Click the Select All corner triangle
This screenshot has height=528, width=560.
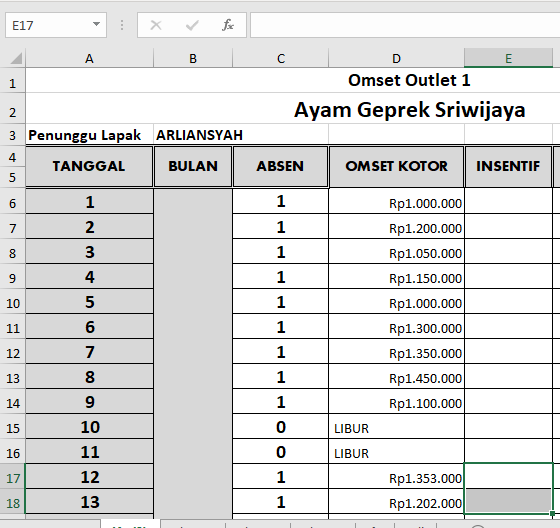[15, 58]
